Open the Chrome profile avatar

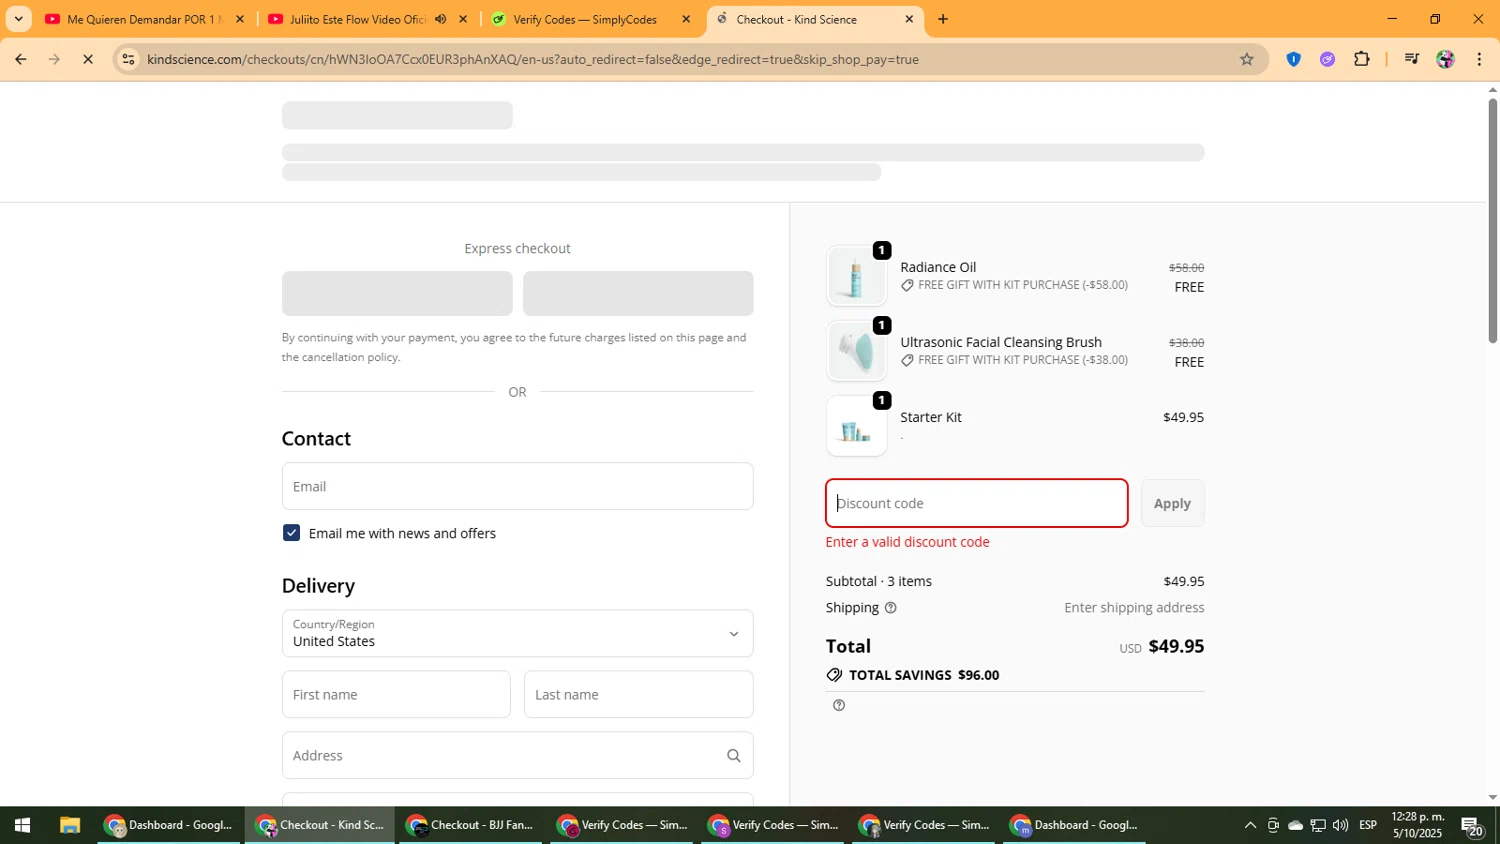point(1445,59)
